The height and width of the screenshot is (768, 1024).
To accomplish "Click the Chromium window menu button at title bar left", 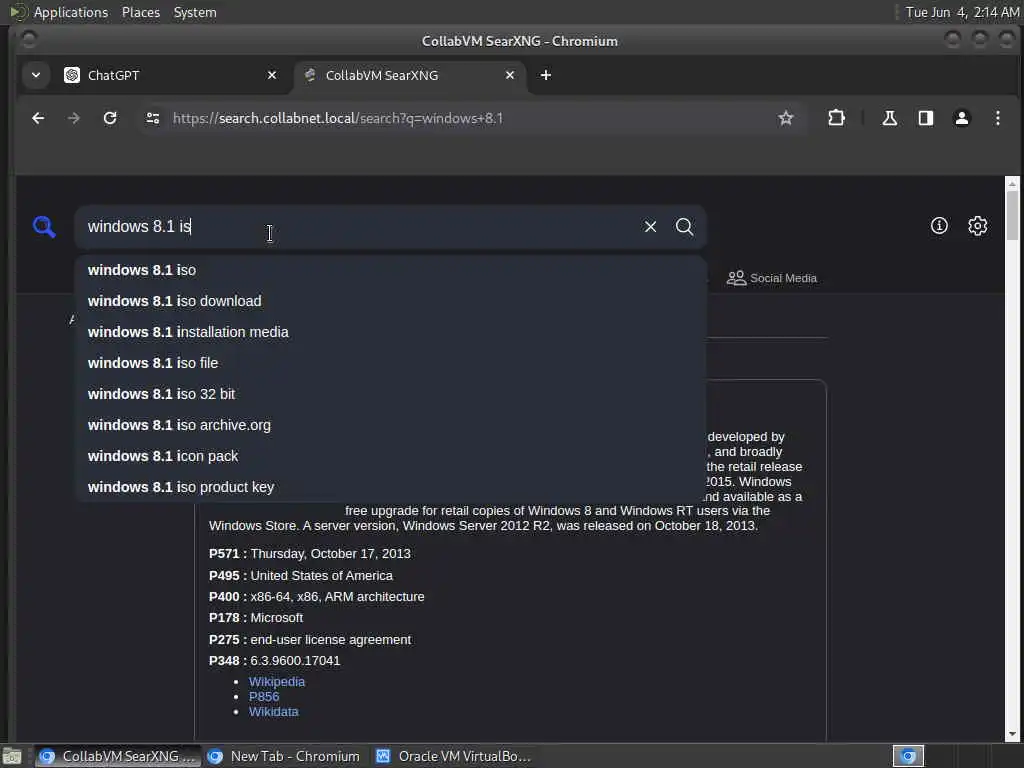I will pos(29,40).
